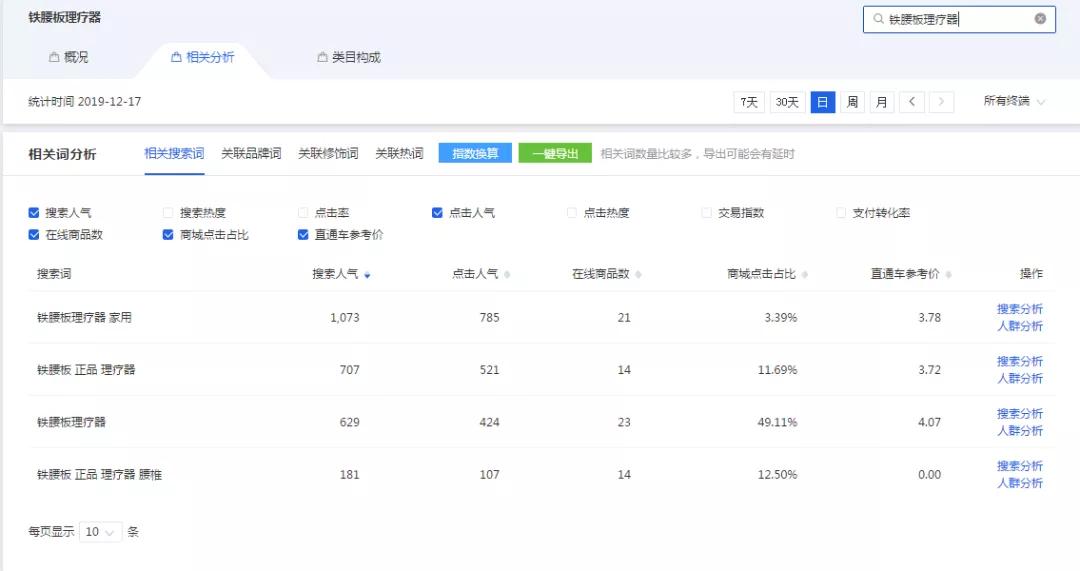This screenshot has height=571, width=1080.
Task: Uncheck the 搜索人气 checkbox
Action: pyautogui.click(x=34, y=213)
